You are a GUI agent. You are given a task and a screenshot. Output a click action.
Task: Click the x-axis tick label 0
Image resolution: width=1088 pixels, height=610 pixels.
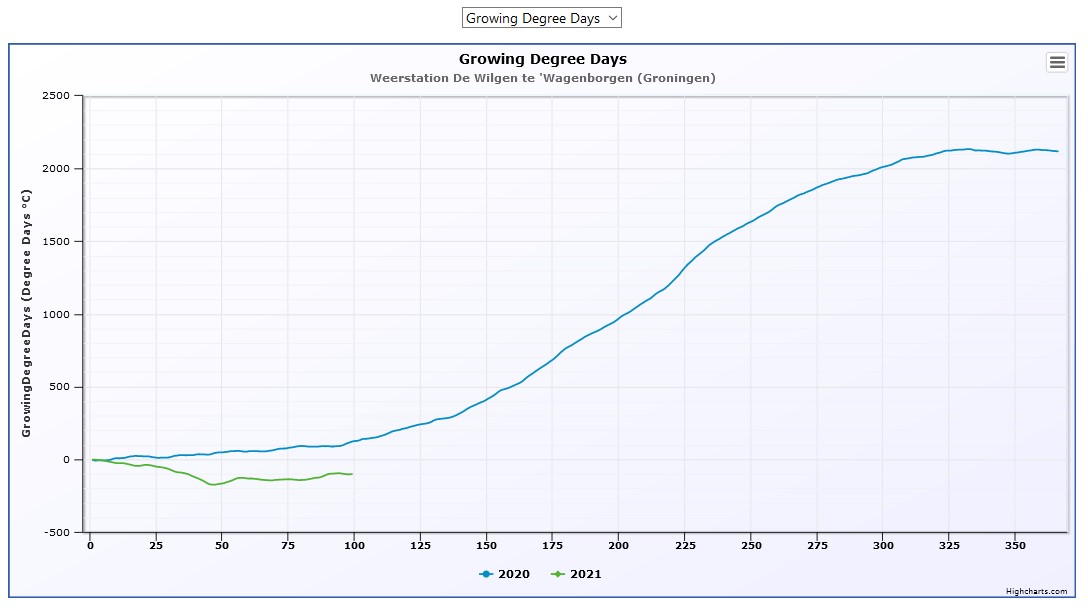click(90, 546)
